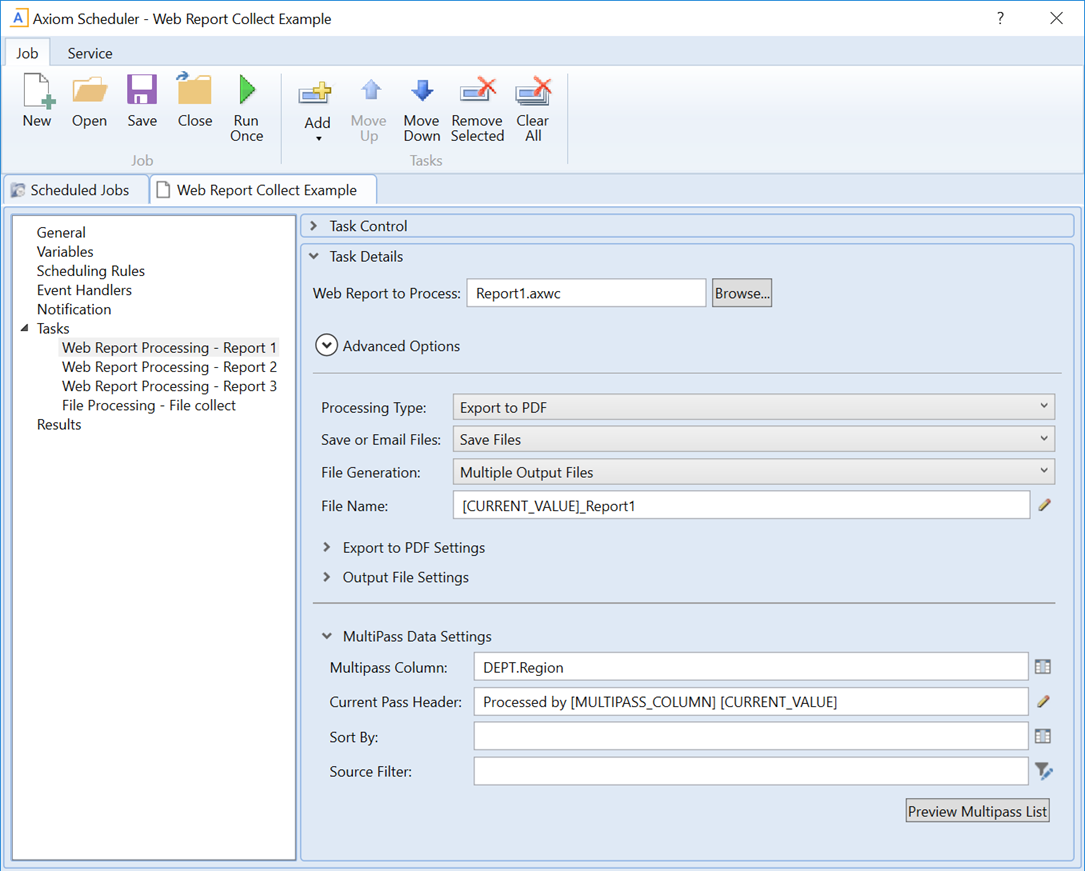Save the current job
The image size is (1085, 871).
[141, 100]
